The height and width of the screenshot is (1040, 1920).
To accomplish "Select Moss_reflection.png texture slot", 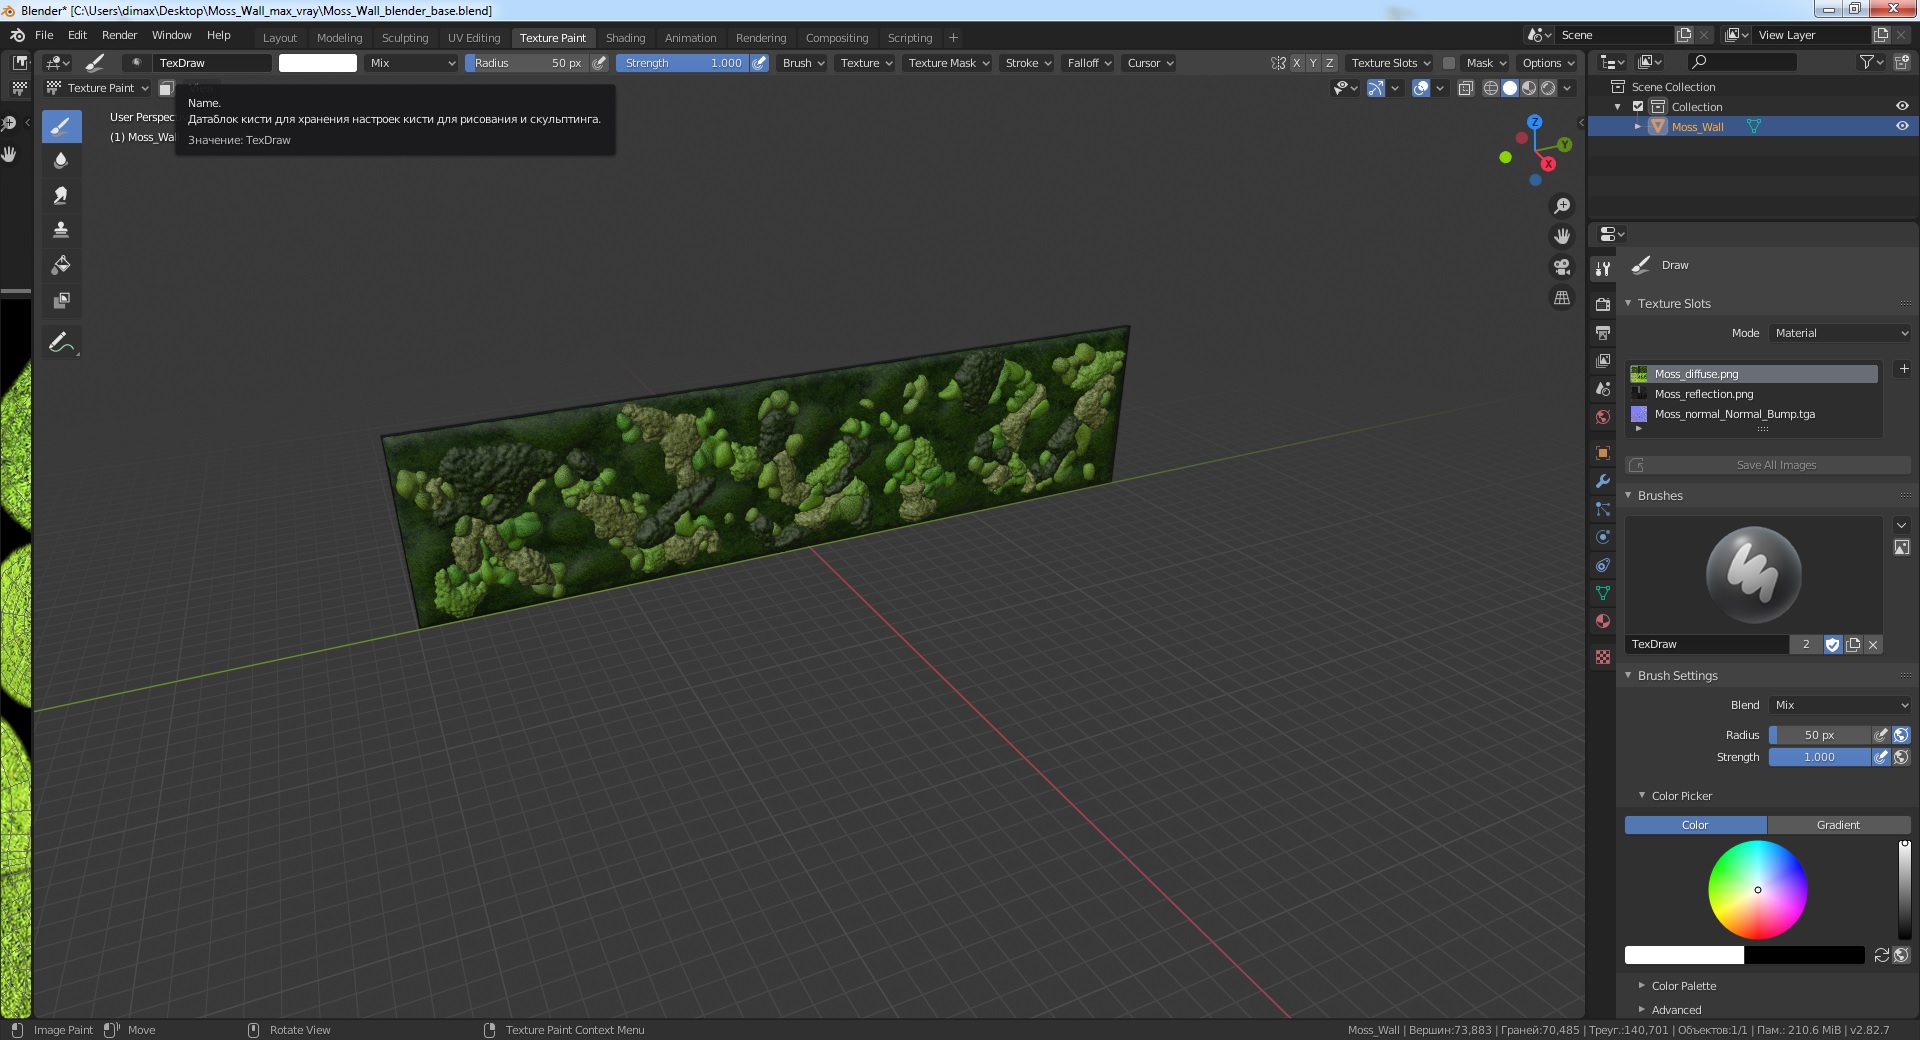I will [x=1754, y=394].
